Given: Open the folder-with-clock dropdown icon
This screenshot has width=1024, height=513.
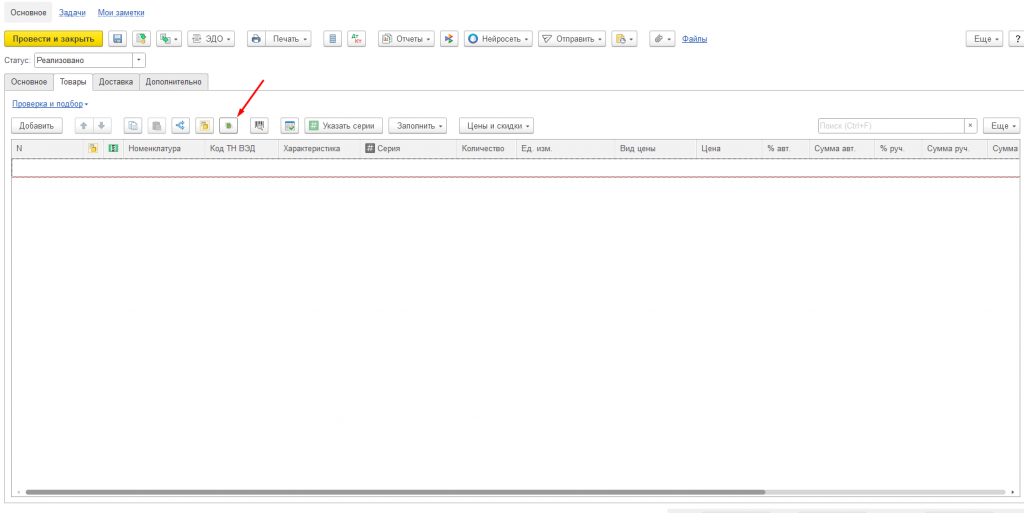Looking at the screenshot, I should pyautogui.click(x=624, y=39).
